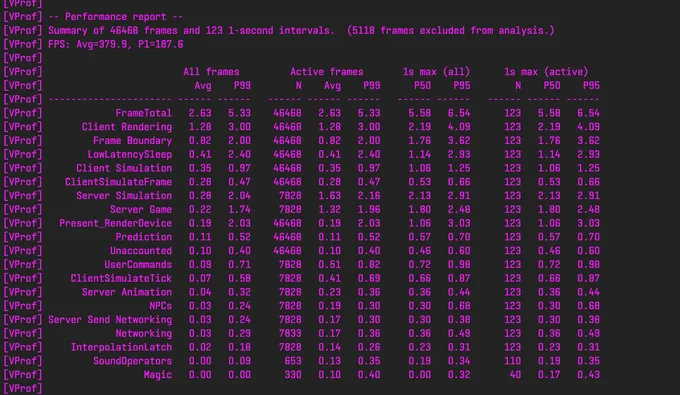This screenshot has height=395, width=680.
Task: Click the "Present_RenderDevice" row label
Action: [115, 223]
